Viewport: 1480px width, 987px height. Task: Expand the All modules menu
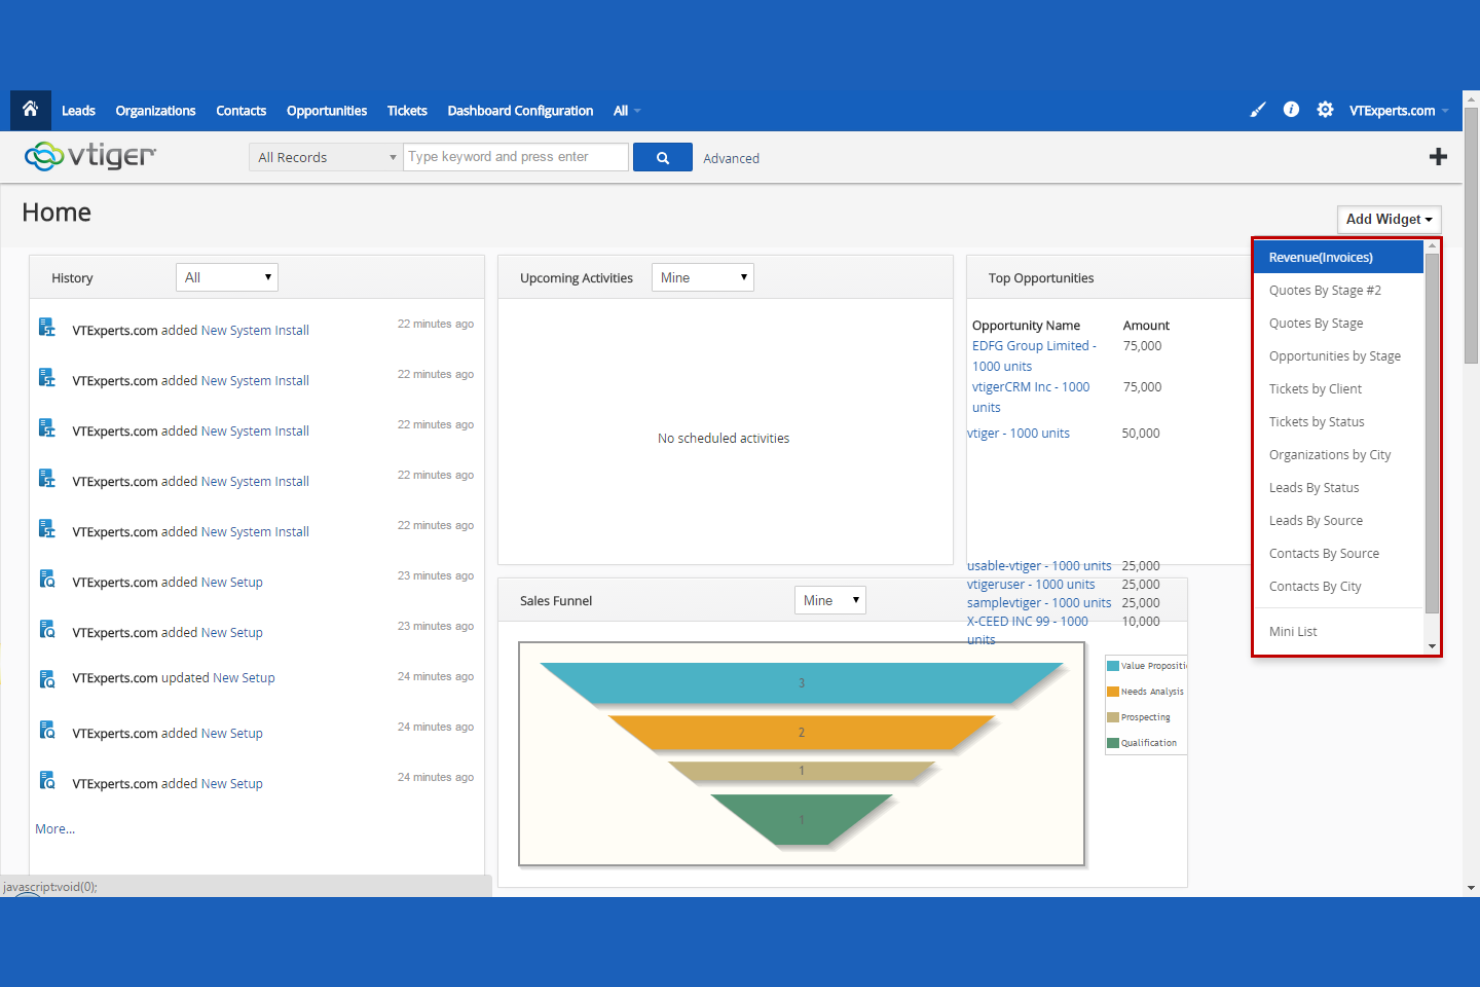click(x=627, y=111)
